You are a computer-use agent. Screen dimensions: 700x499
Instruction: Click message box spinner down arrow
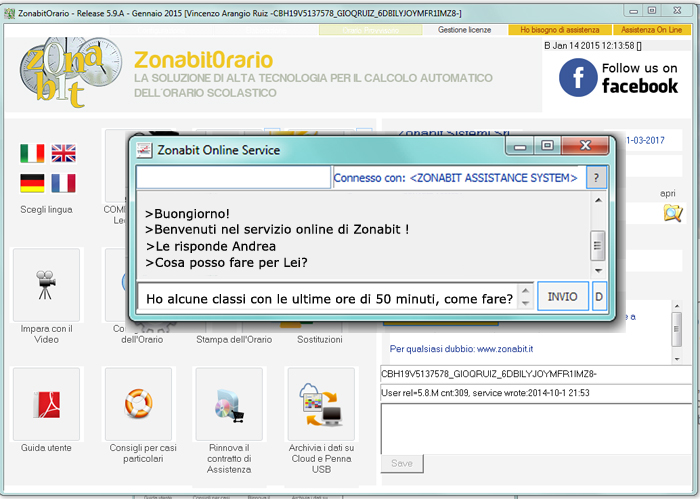pyautogui.click(x=525, y=304)
